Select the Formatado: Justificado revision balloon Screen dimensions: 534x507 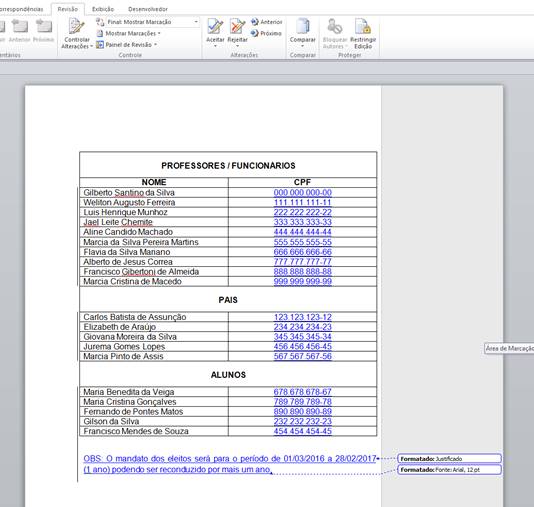(x=449, y=459)
